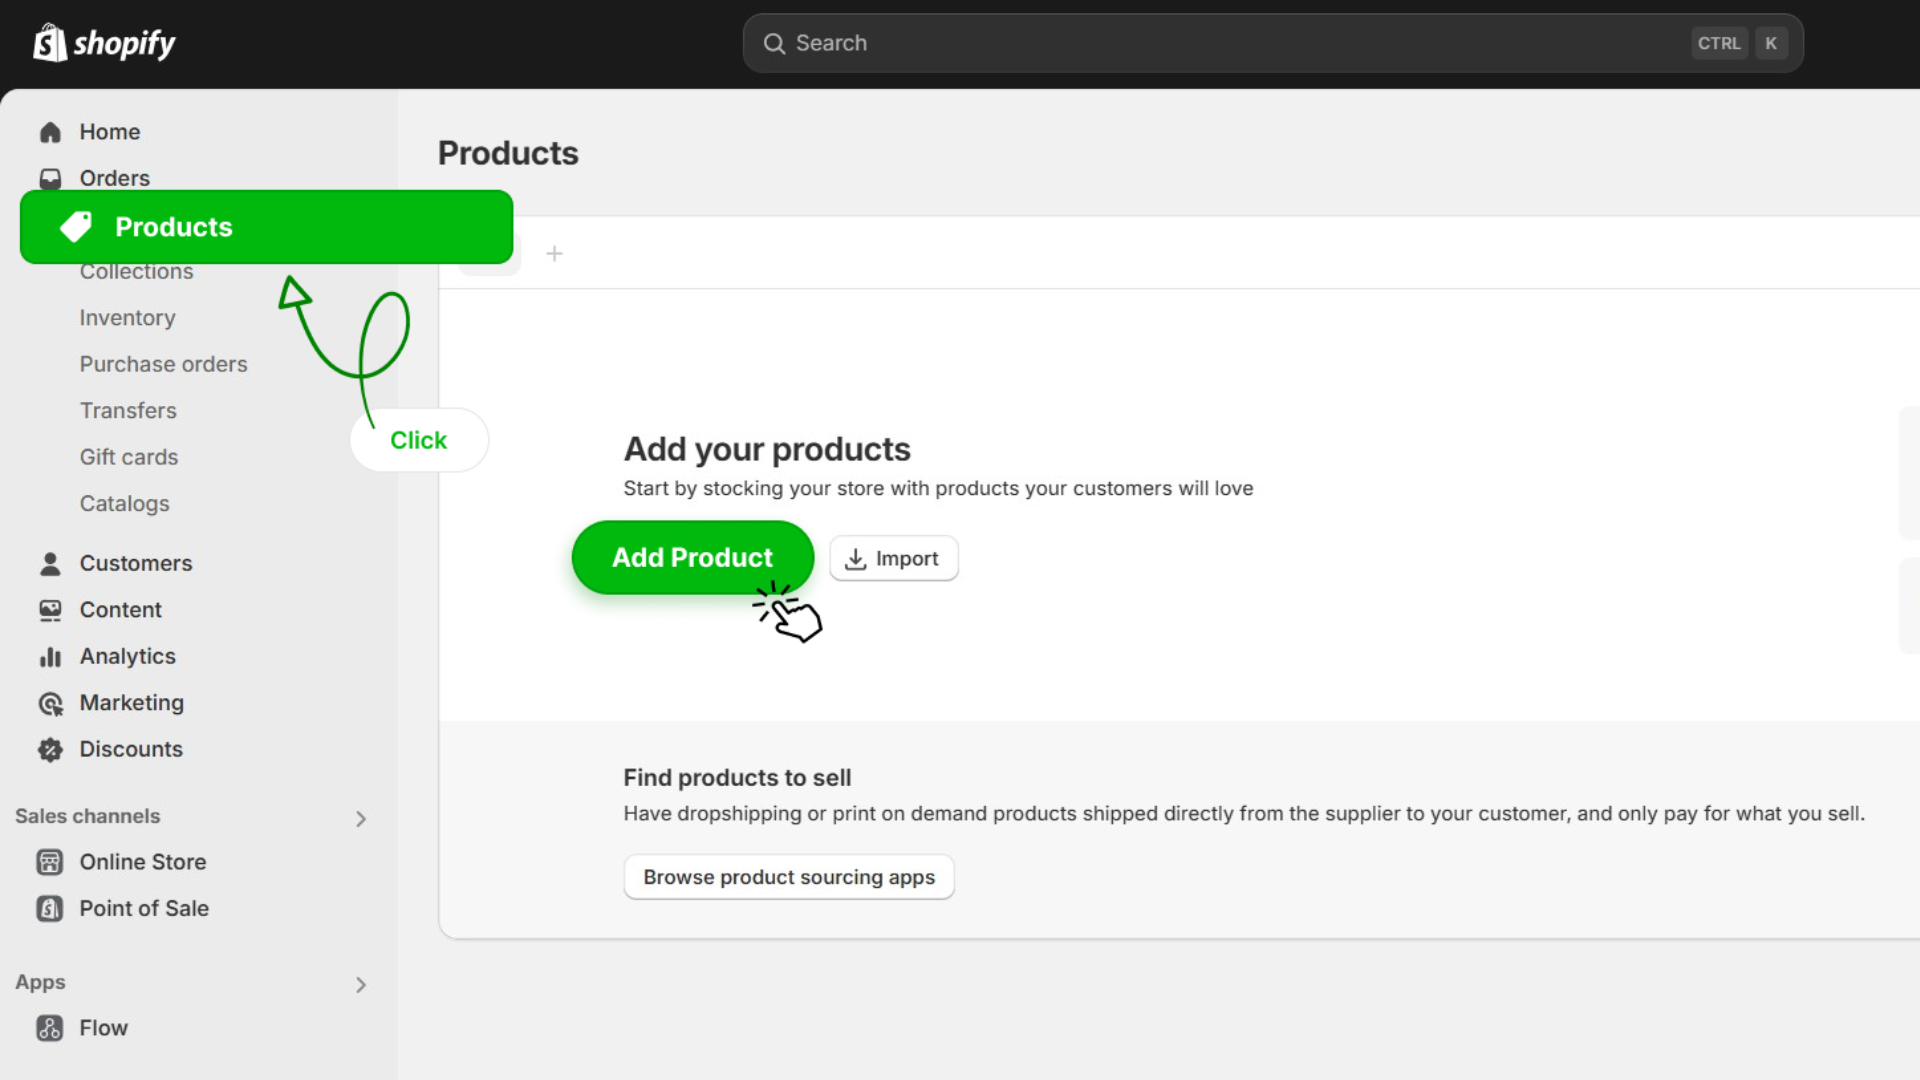The image size is (1920, 1080).
Task: Open the Transfers submenu item
Action: (128, 411)
